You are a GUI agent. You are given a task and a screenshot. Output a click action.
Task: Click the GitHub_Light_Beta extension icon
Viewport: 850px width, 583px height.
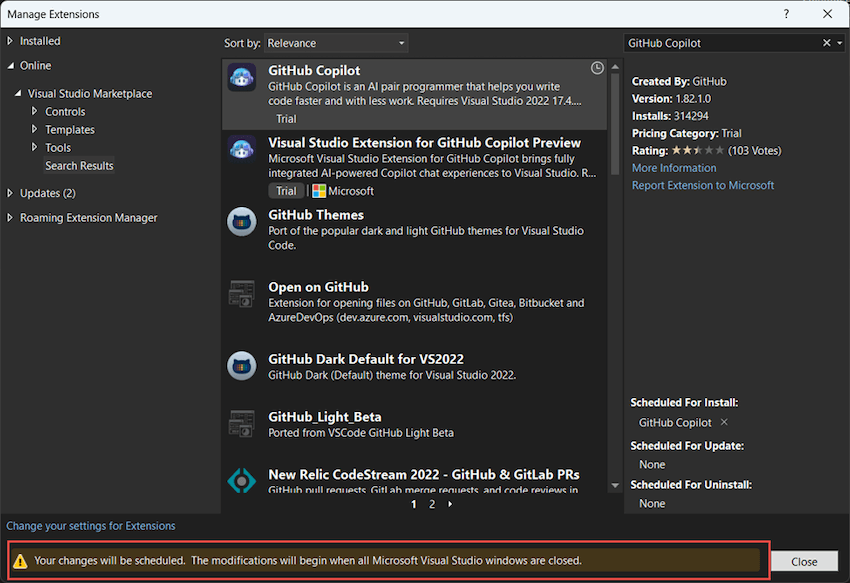(242, 424)
